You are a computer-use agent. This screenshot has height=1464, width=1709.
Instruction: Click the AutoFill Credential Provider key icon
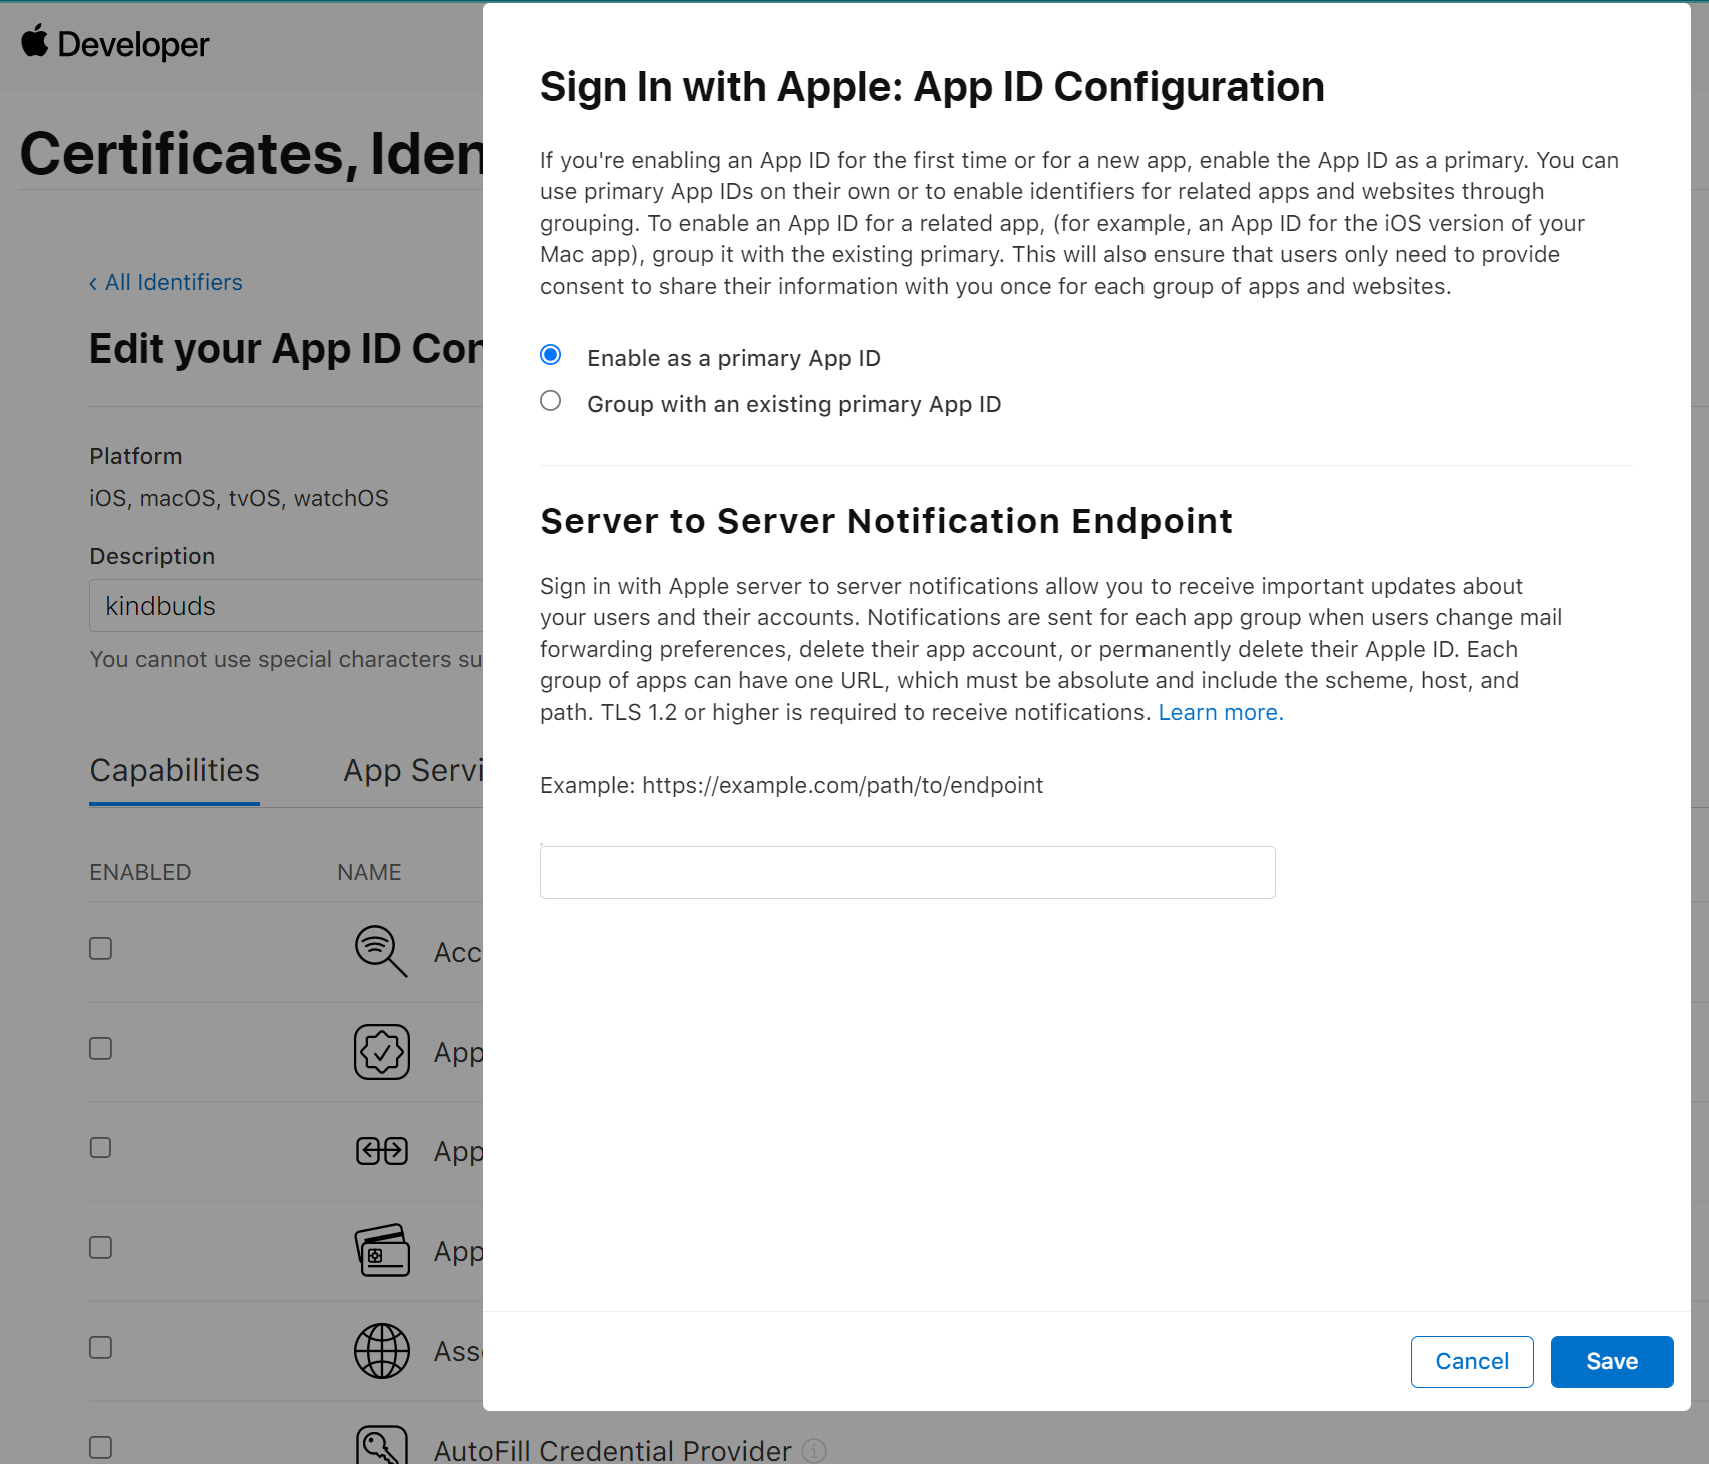click(382, 1444)
